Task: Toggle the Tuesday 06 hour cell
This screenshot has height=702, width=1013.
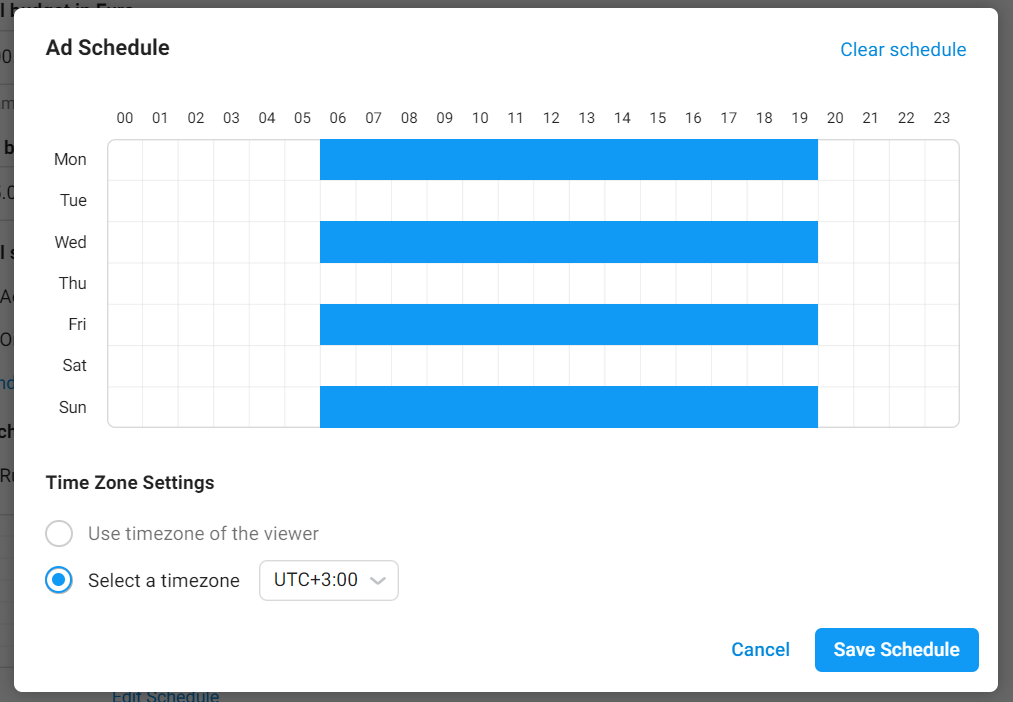Action: pyautogui.click(x=338, y=201)
